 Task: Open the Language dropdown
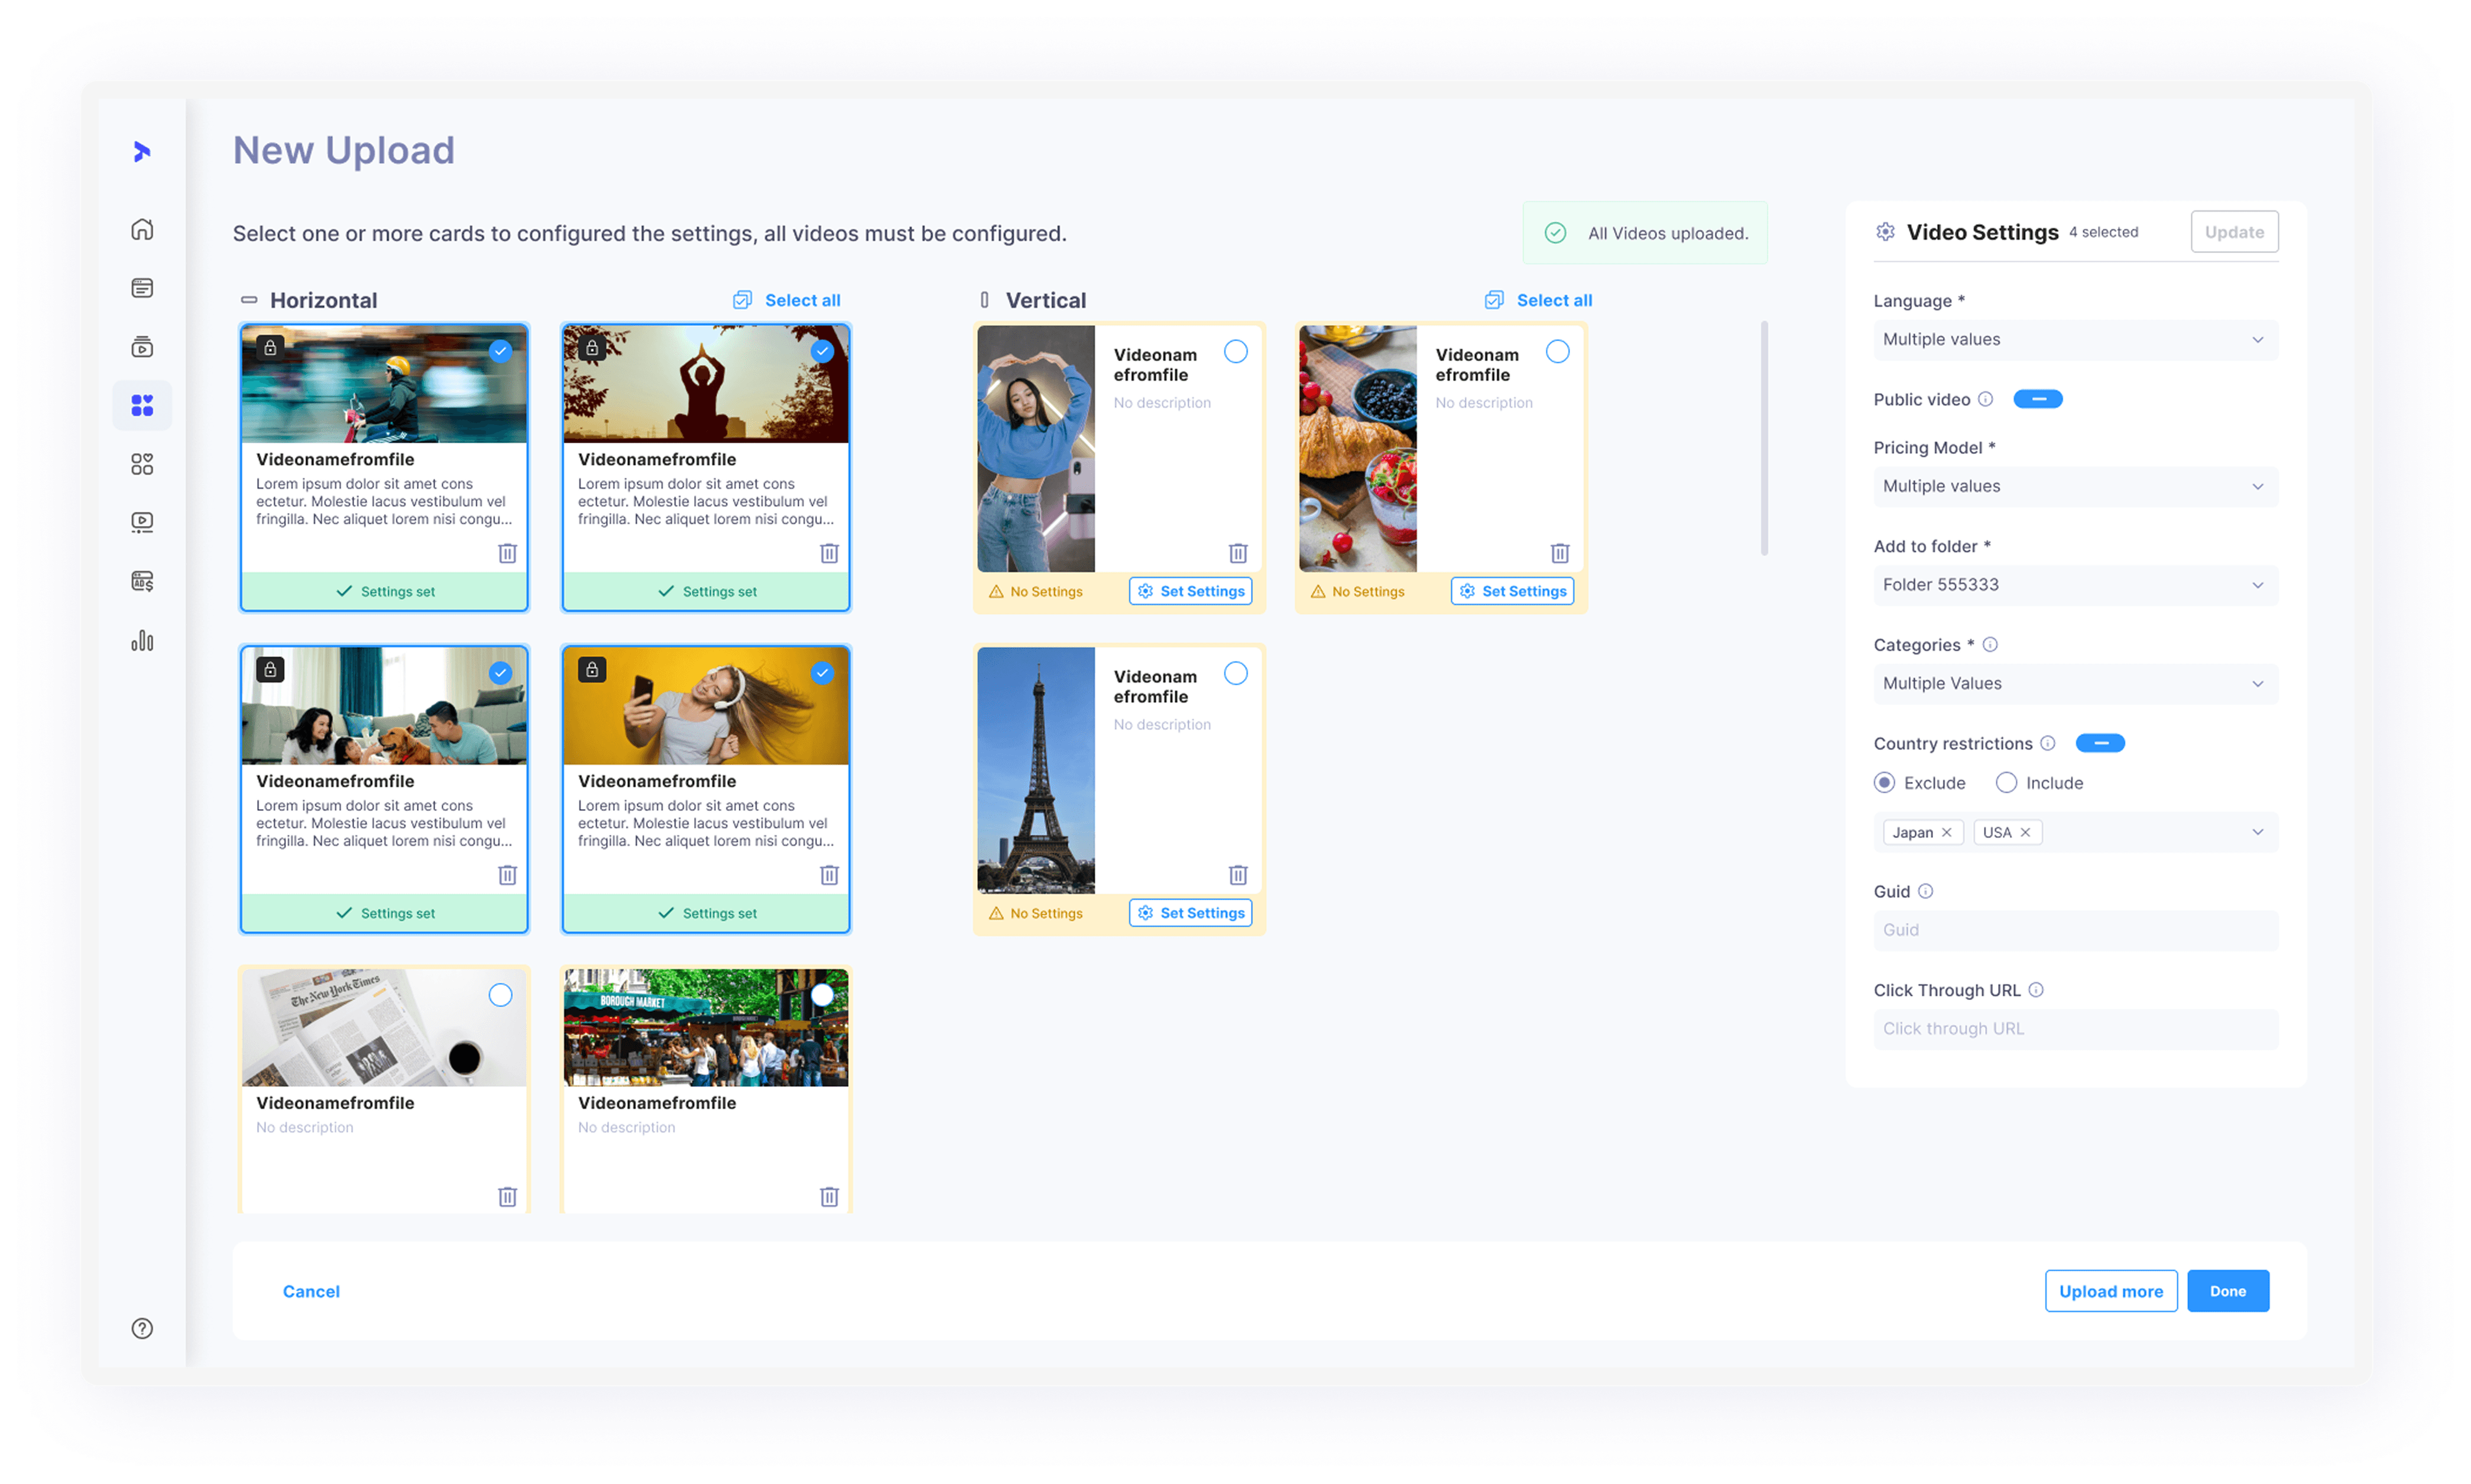2076,340
